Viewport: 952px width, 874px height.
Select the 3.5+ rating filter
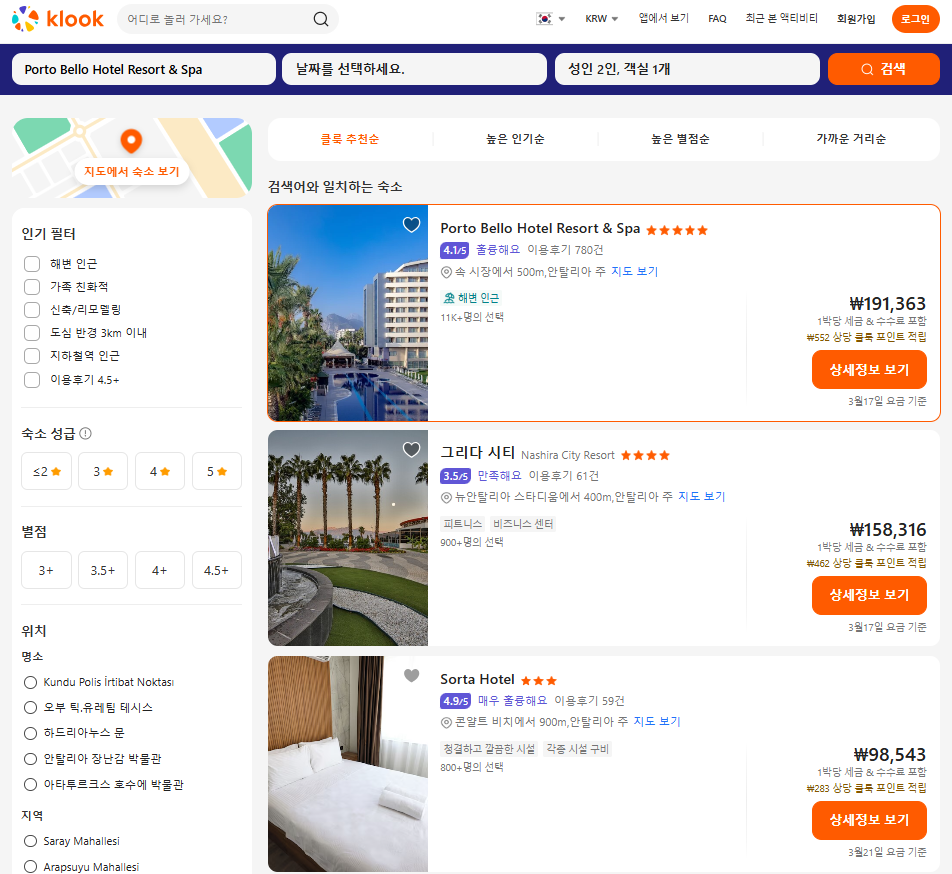tap(103, 570)
